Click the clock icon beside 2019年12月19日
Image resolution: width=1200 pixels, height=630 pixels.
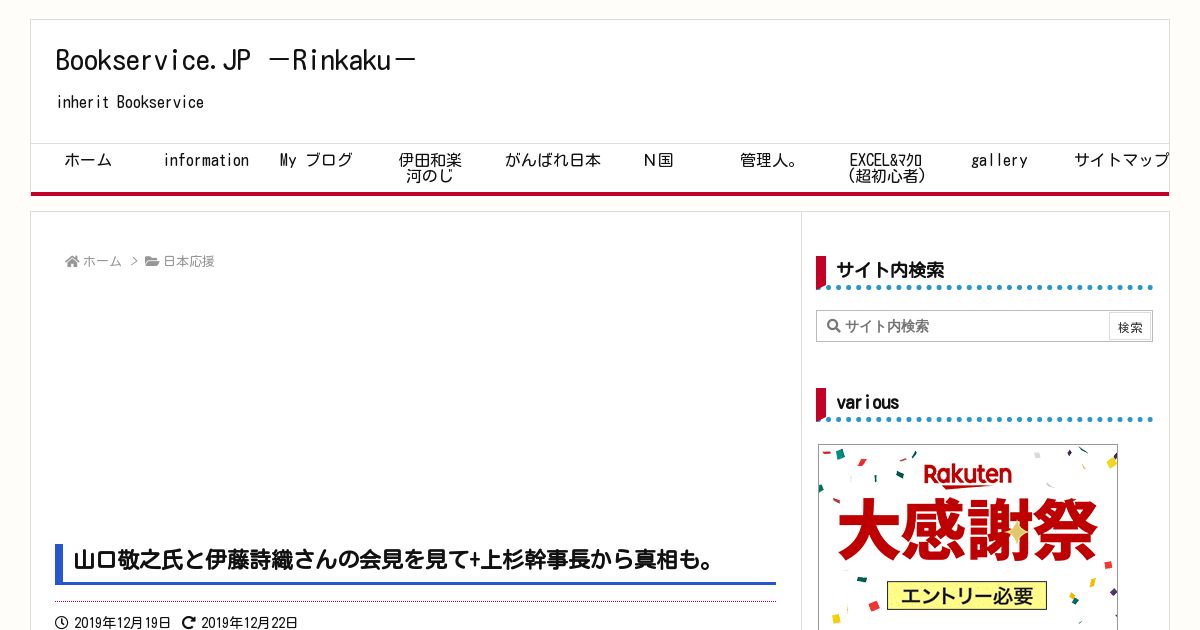[x=62, y=623]
